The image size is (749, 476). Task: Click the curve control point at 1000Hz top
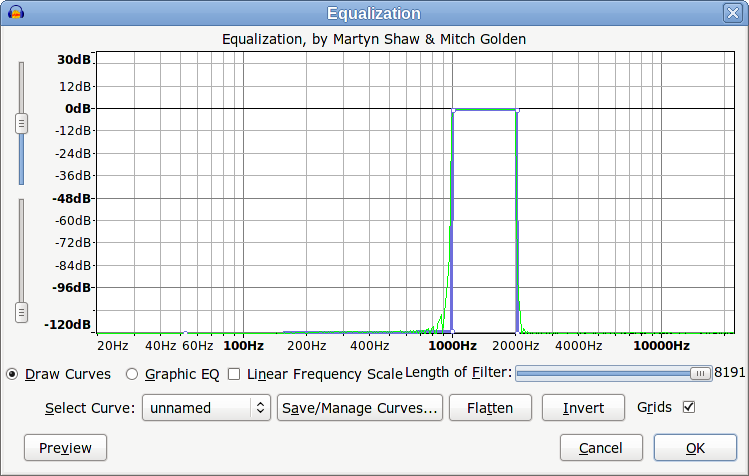pos(453,109)
